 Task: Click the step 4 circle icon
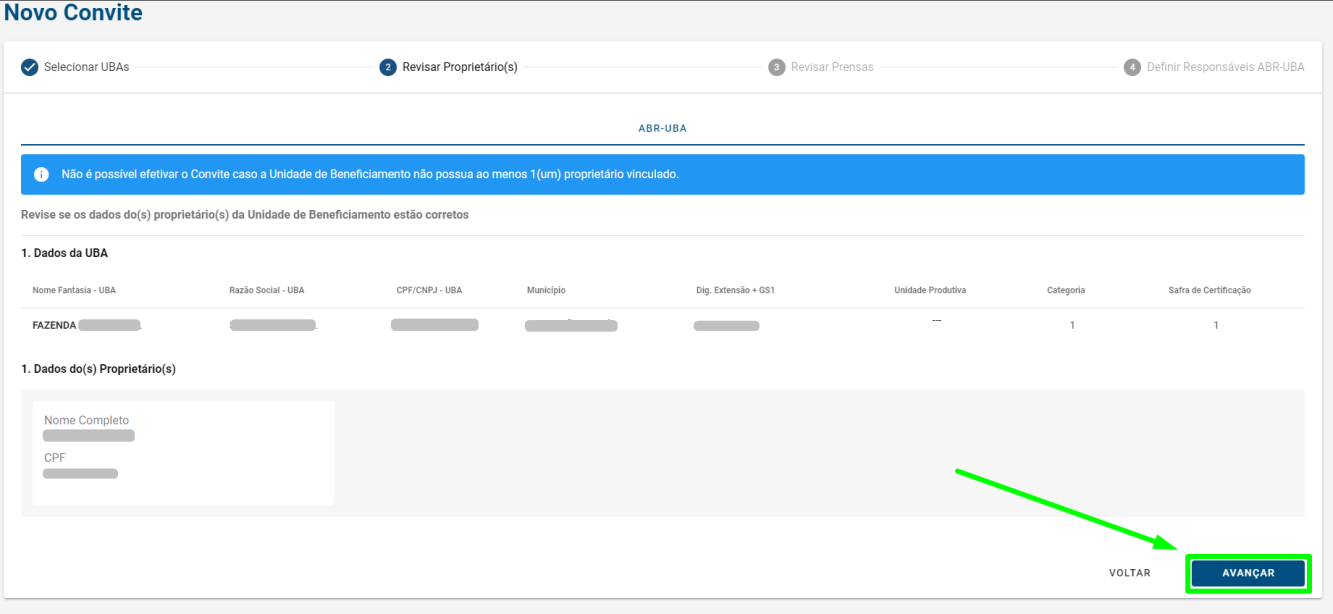[x=1132, y=67]
